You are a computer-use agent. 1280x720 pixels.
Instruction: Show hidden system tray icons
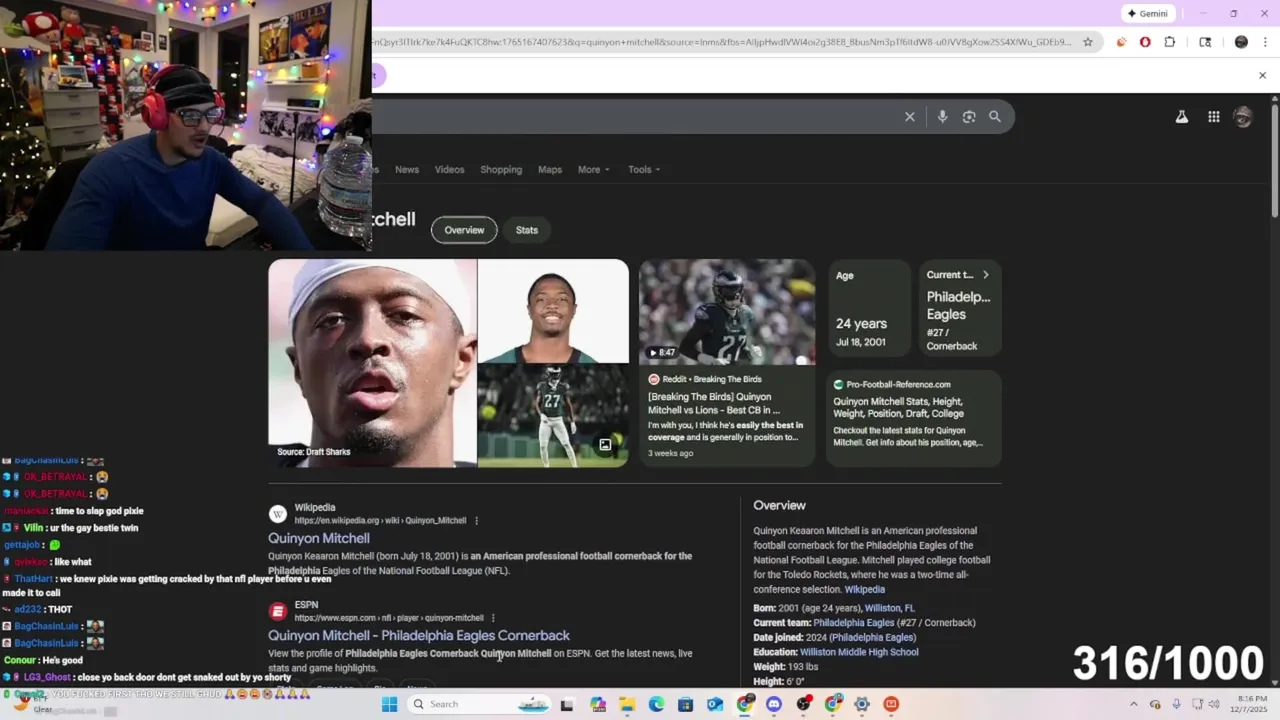[1133, 704]
